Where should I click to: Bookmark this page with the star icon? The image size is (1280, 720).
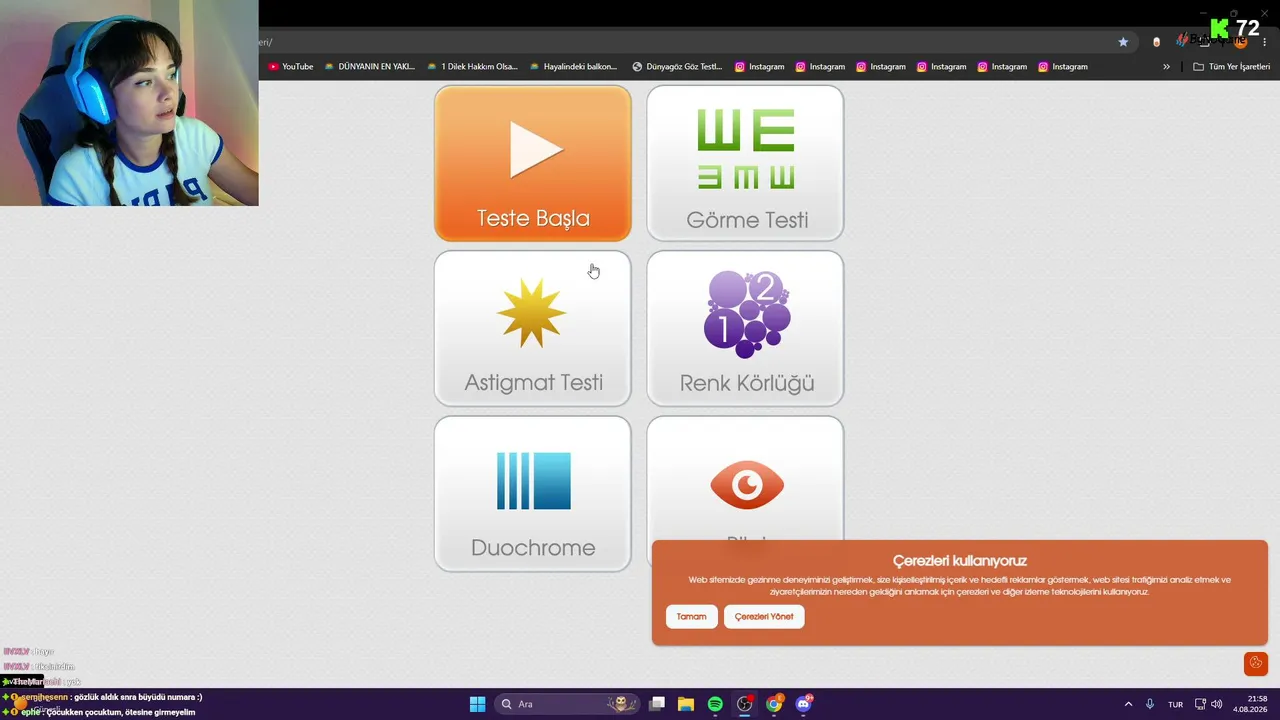(1123, 42)
